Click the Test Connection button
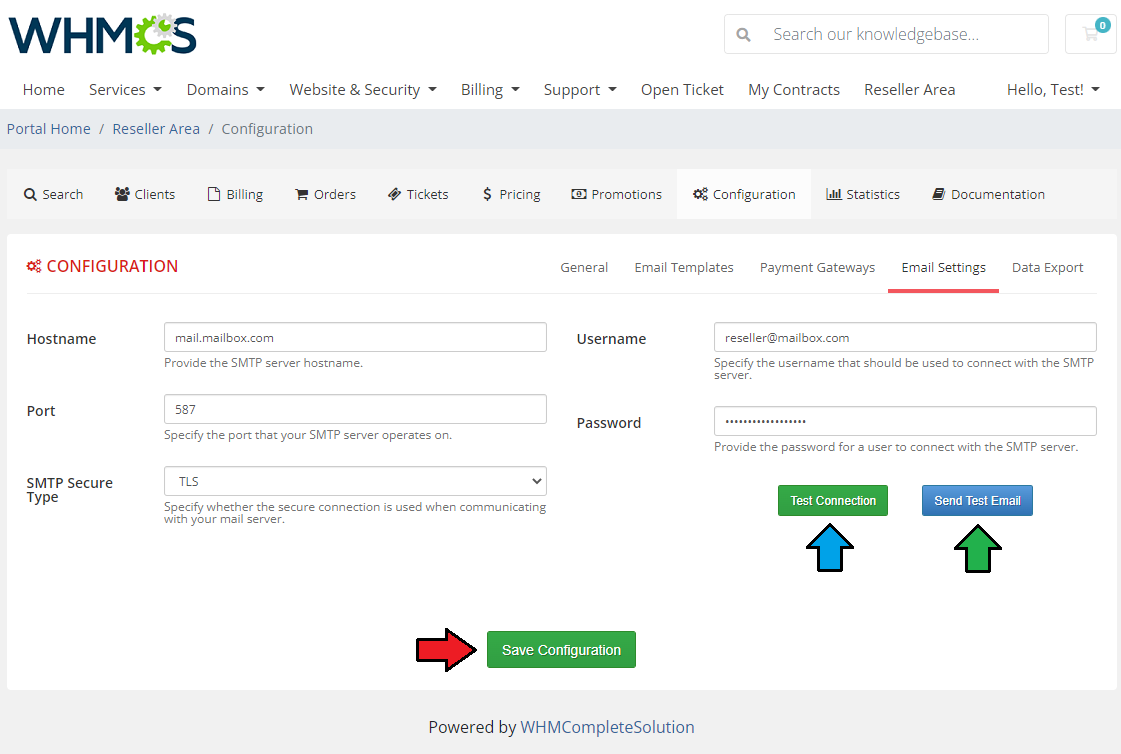Viewport: 1121px width, 754px height. click(833, 500)
